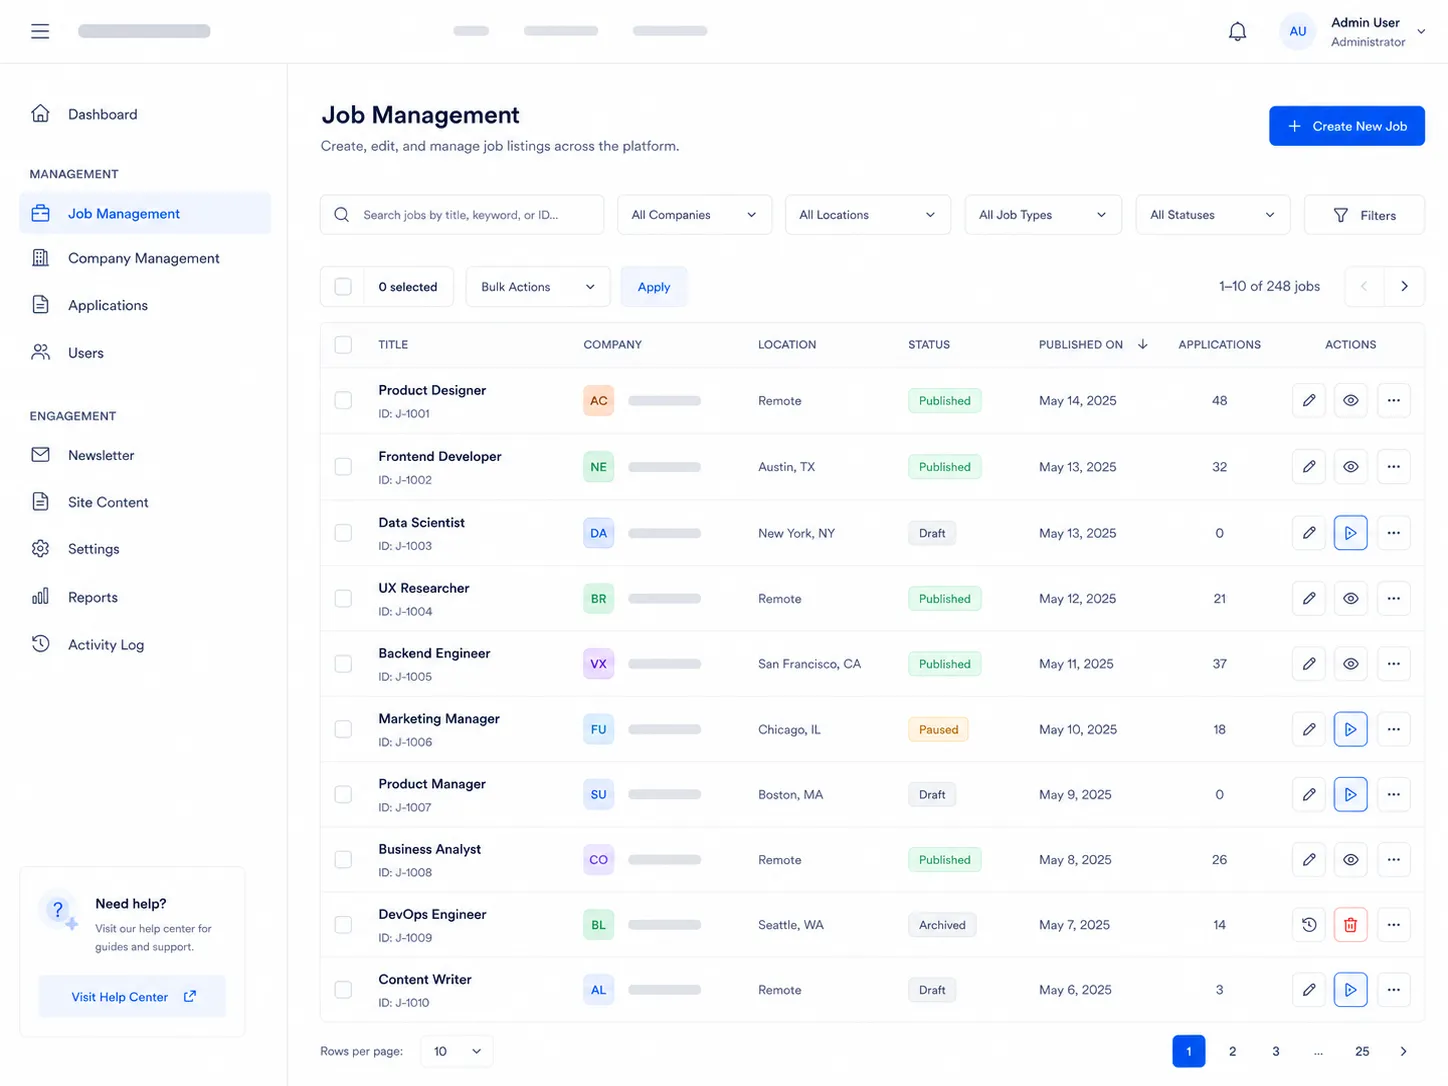1448x1086 pixels.
Task: Publish the Data Scientist draft via play icon
Action: pos(1350,533)
